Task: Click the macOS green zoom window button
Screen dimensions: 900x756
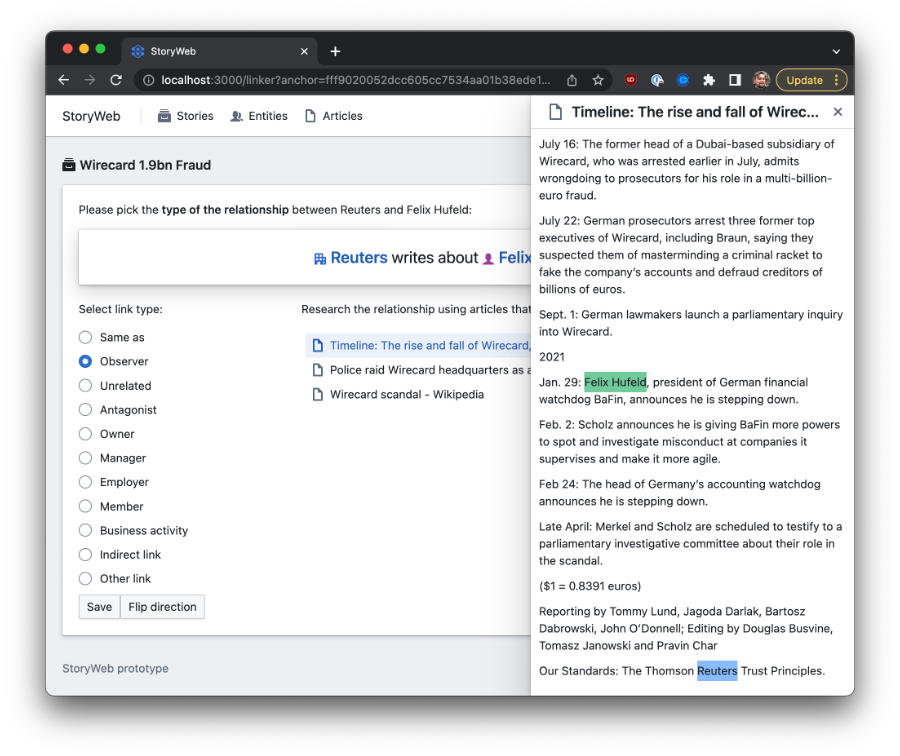Action: pyautogui.click(x=100, y=49)
